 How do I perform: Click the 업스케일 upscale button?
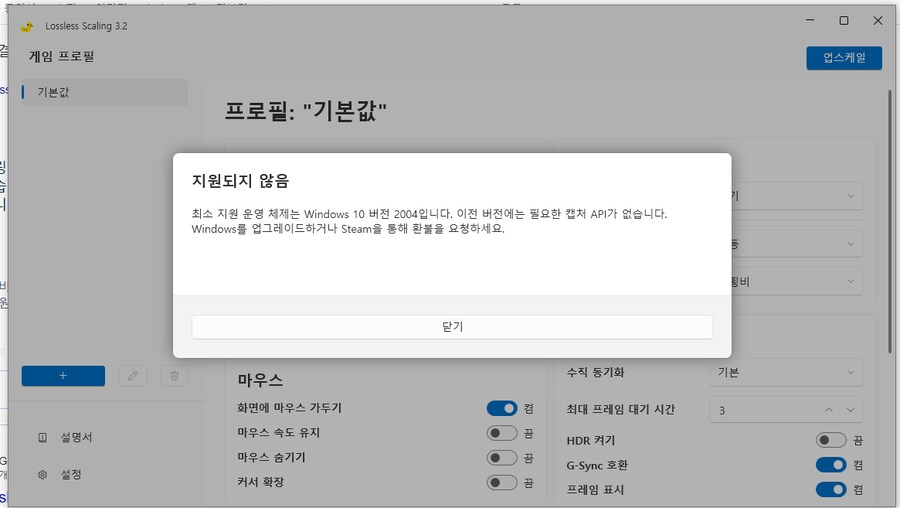(844, 57)
